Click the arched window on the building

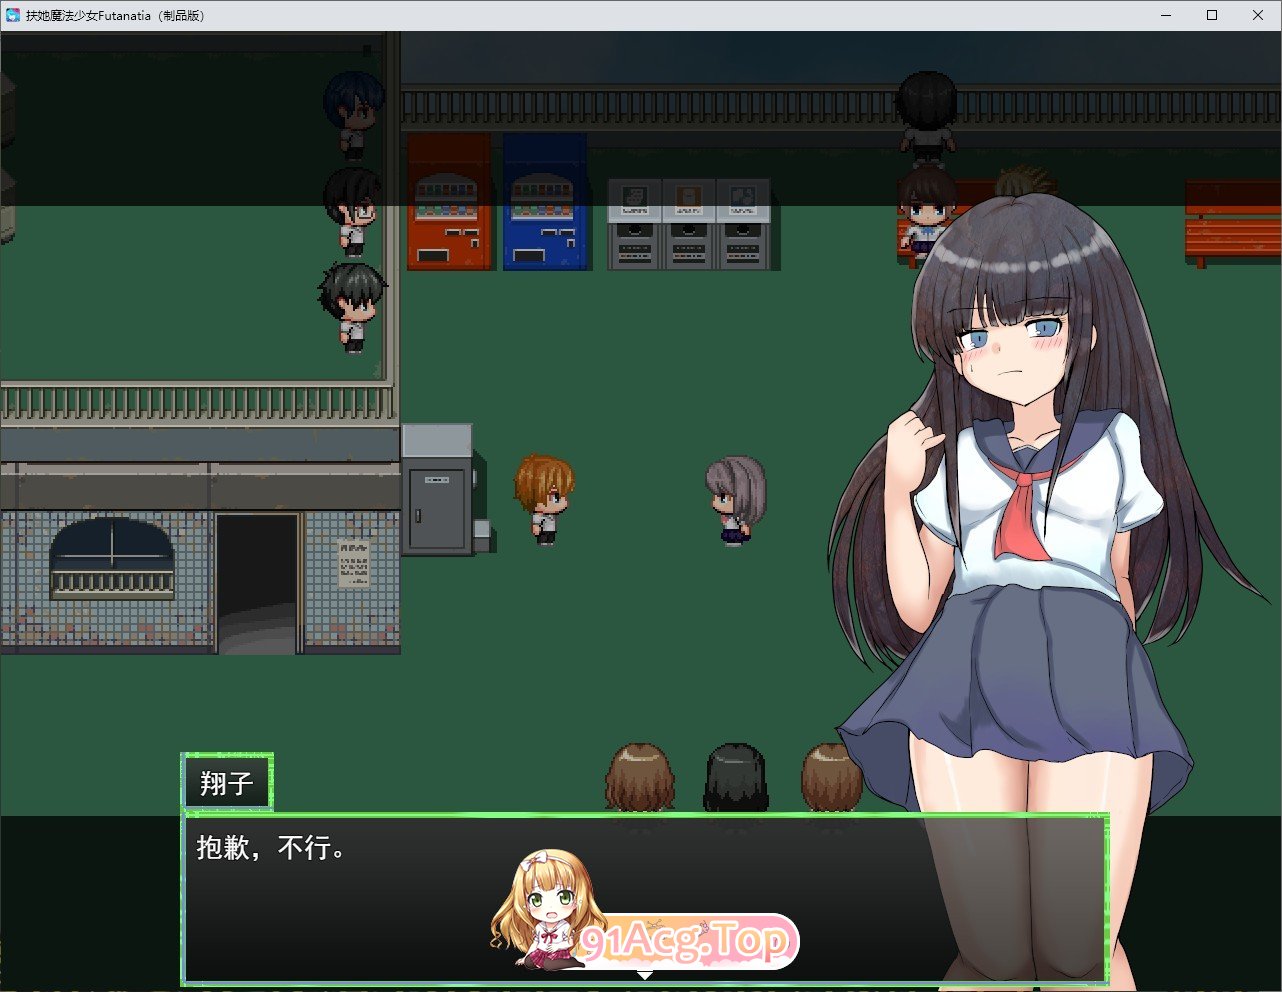[112, 559]
